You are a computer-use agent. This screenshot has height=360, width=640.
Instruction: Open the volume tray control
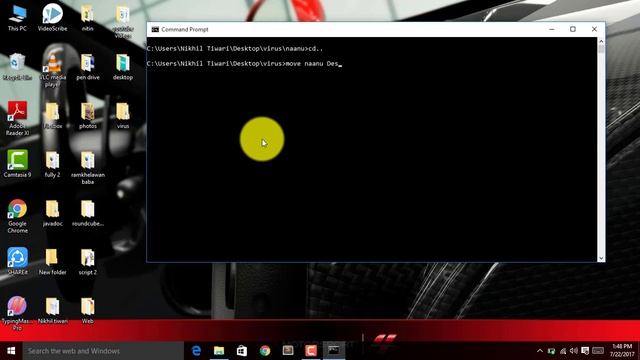click(x=573, y=351)
